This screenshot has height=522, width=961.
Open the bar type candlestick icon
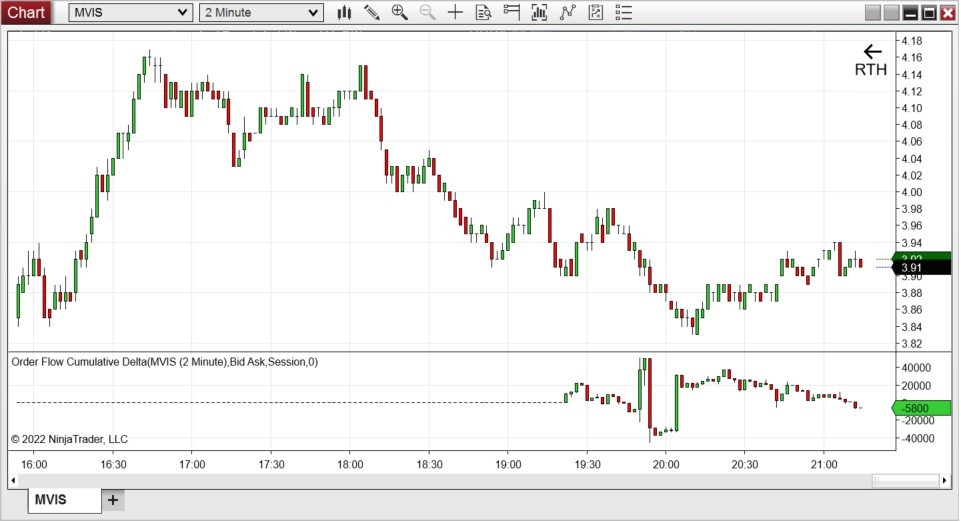(344, 12)
